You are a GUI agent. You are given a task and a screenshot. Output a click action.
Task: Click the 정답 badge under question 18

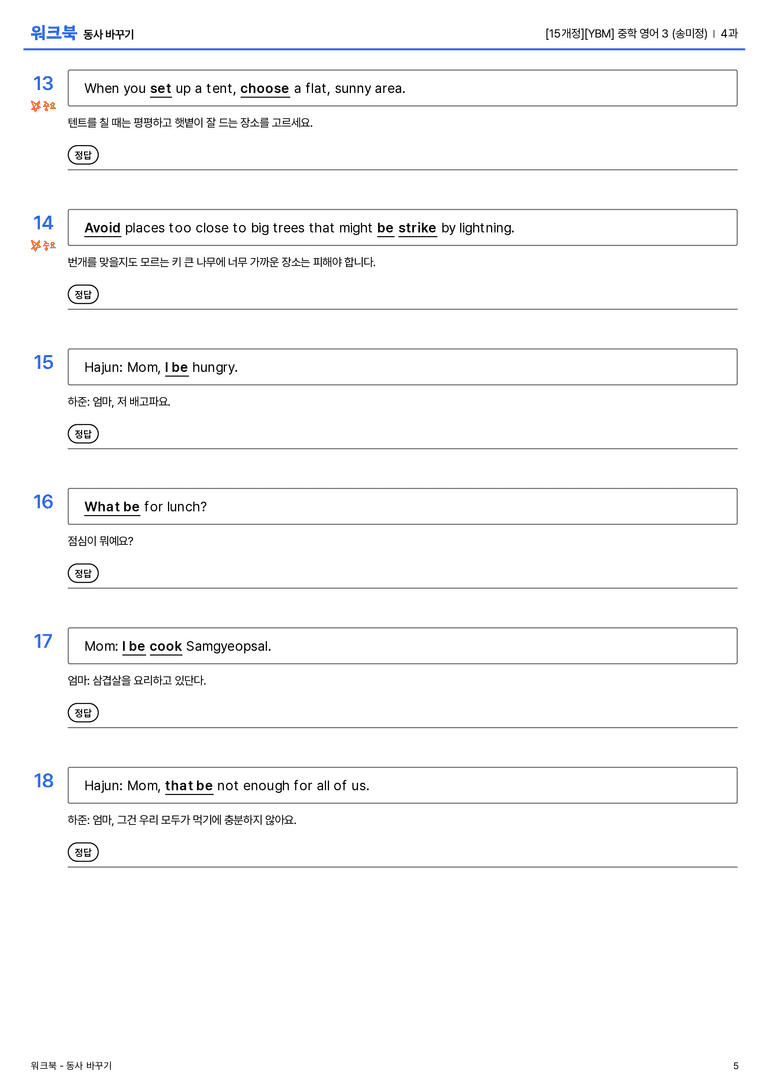(83, 851)
